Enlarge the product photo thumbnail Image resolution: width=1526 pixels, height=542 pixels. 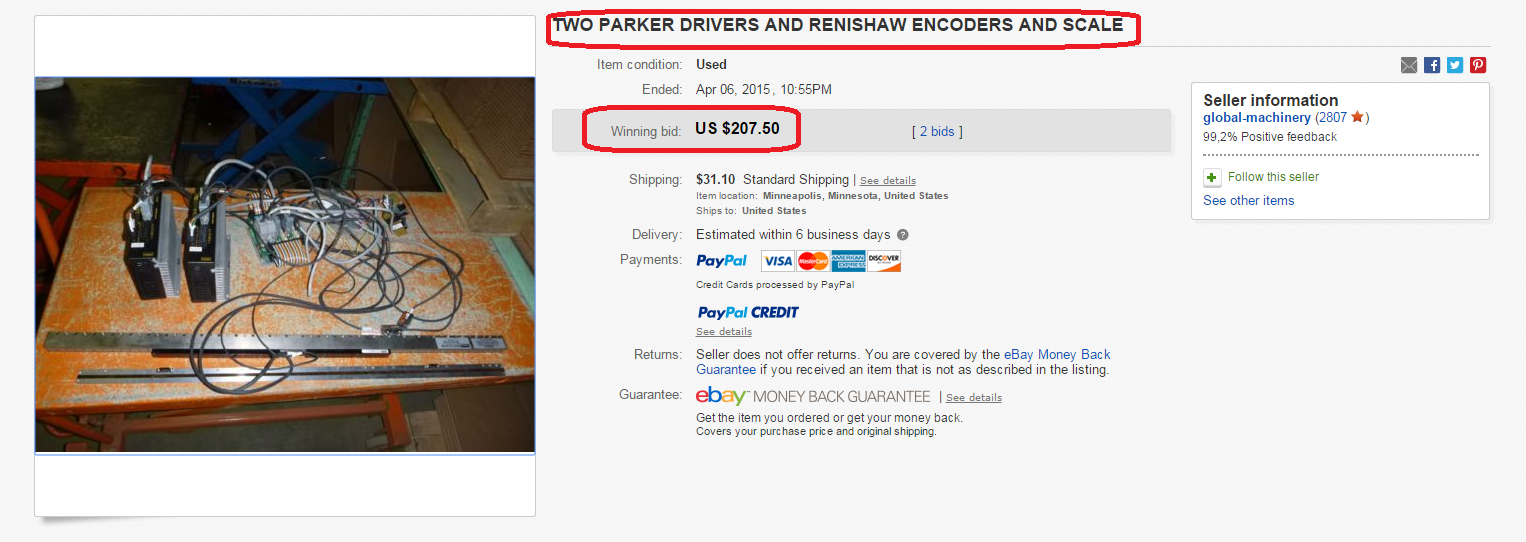coord(285,265)
